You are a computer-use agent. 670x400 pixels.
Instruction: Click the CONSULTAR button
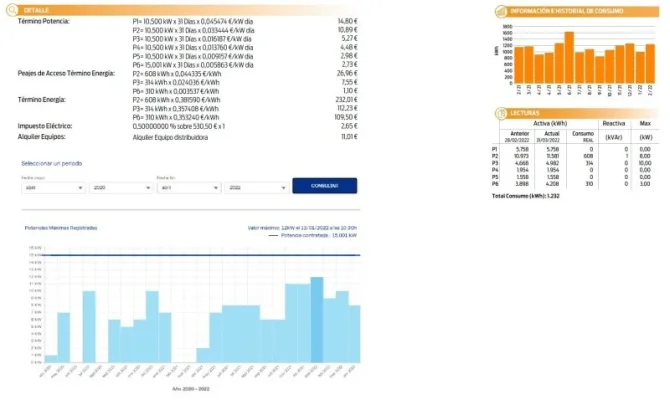[325, 186]
